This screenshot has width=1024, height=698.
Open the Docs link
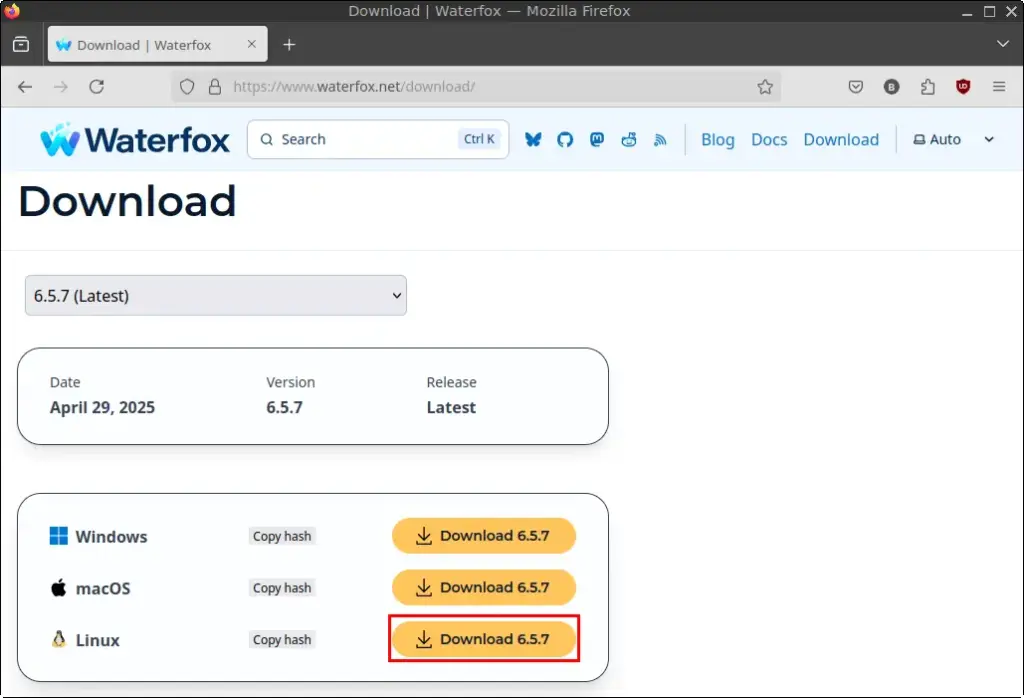click(769, 140)
